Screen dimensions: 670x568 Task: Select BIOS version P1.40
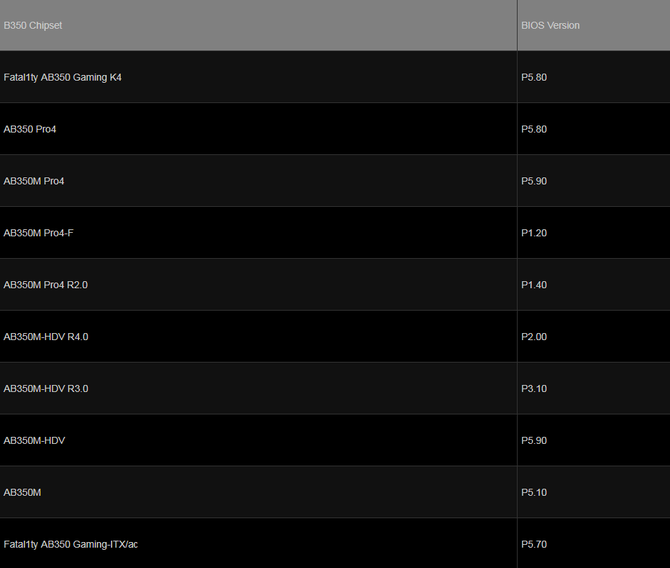[534, 285]
